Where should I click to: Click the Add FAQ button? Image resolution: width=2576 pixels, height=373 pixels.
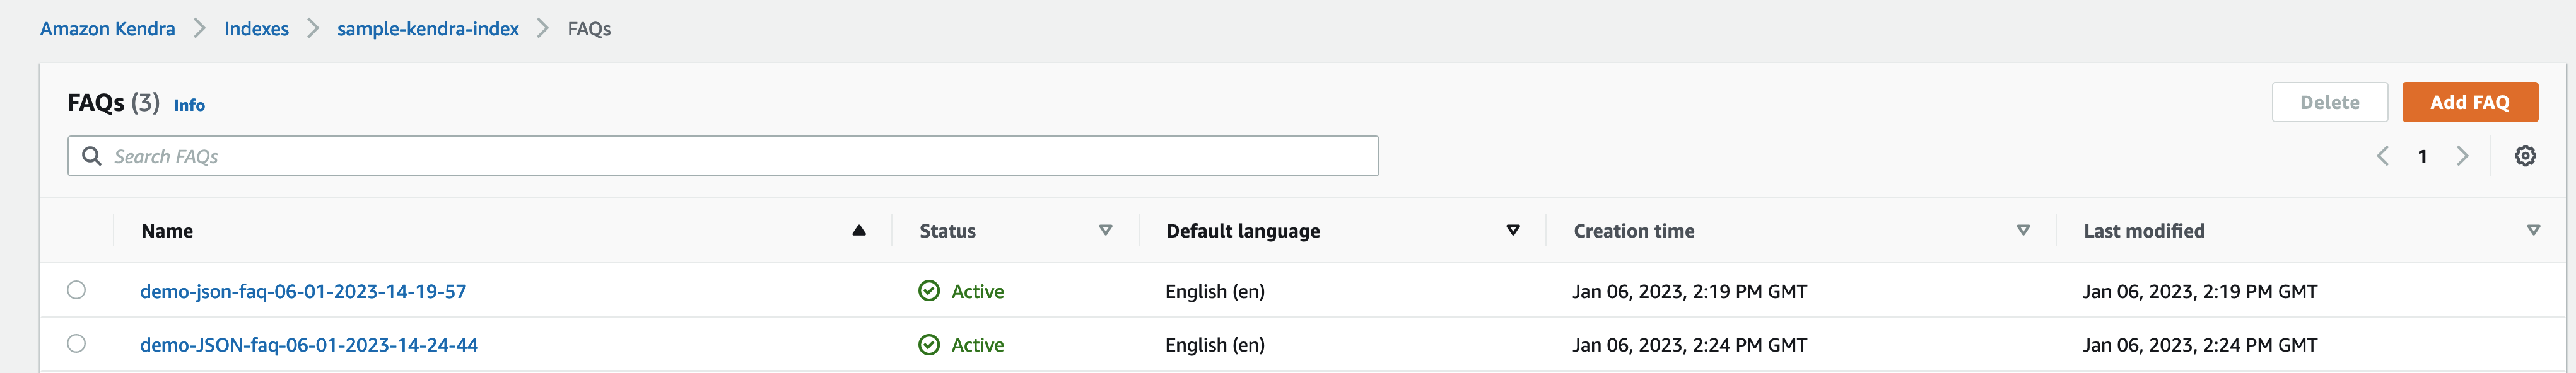coord(2470,102)
